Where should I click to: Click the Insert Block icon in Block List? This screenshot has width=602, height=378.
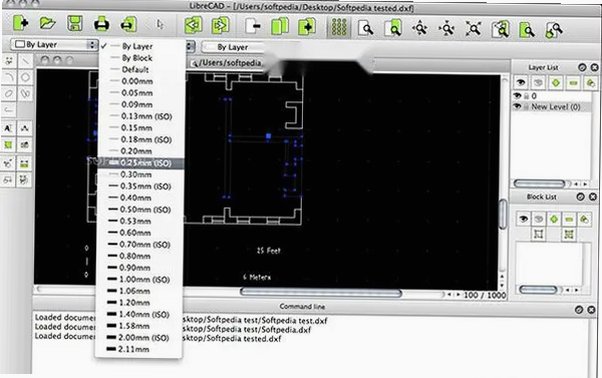(x=569, y=234)
